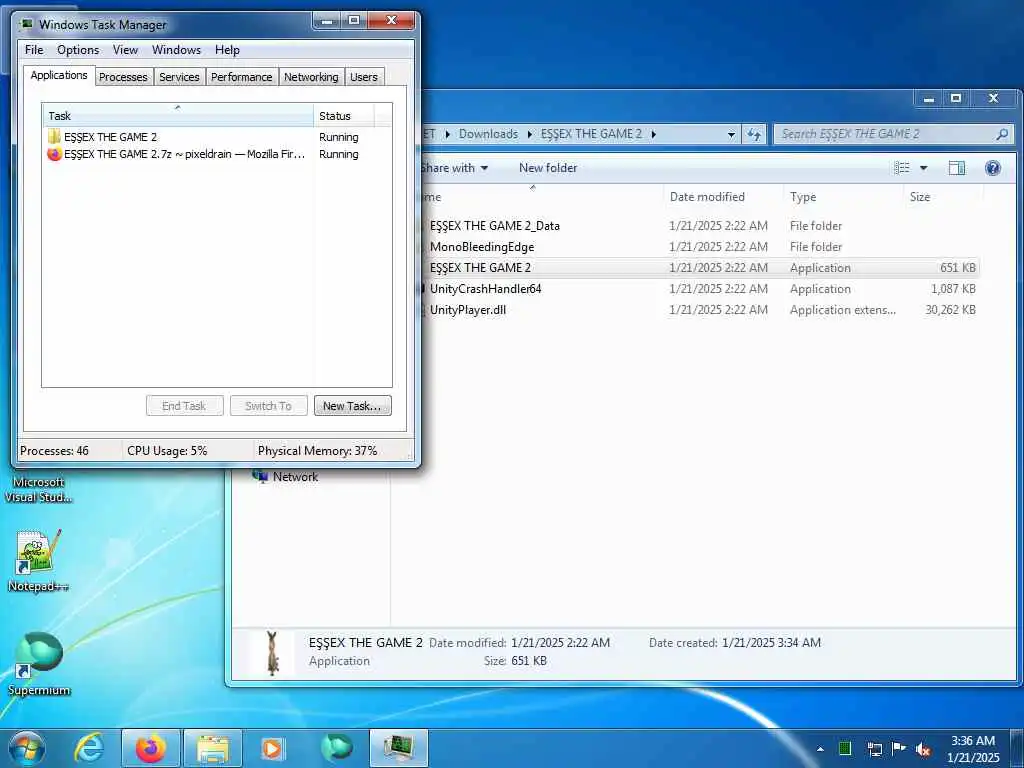Switch to the Services tab

pos(179,77)
